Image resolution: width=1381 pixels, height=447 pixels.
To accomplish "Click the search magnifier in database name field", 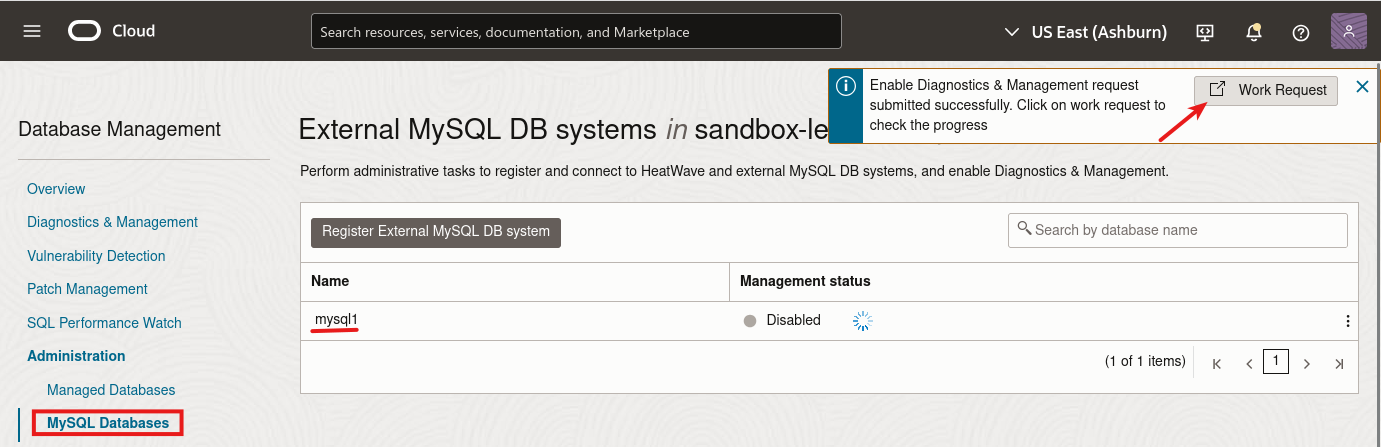I will pyautogui.click(x=1023, y=228).
